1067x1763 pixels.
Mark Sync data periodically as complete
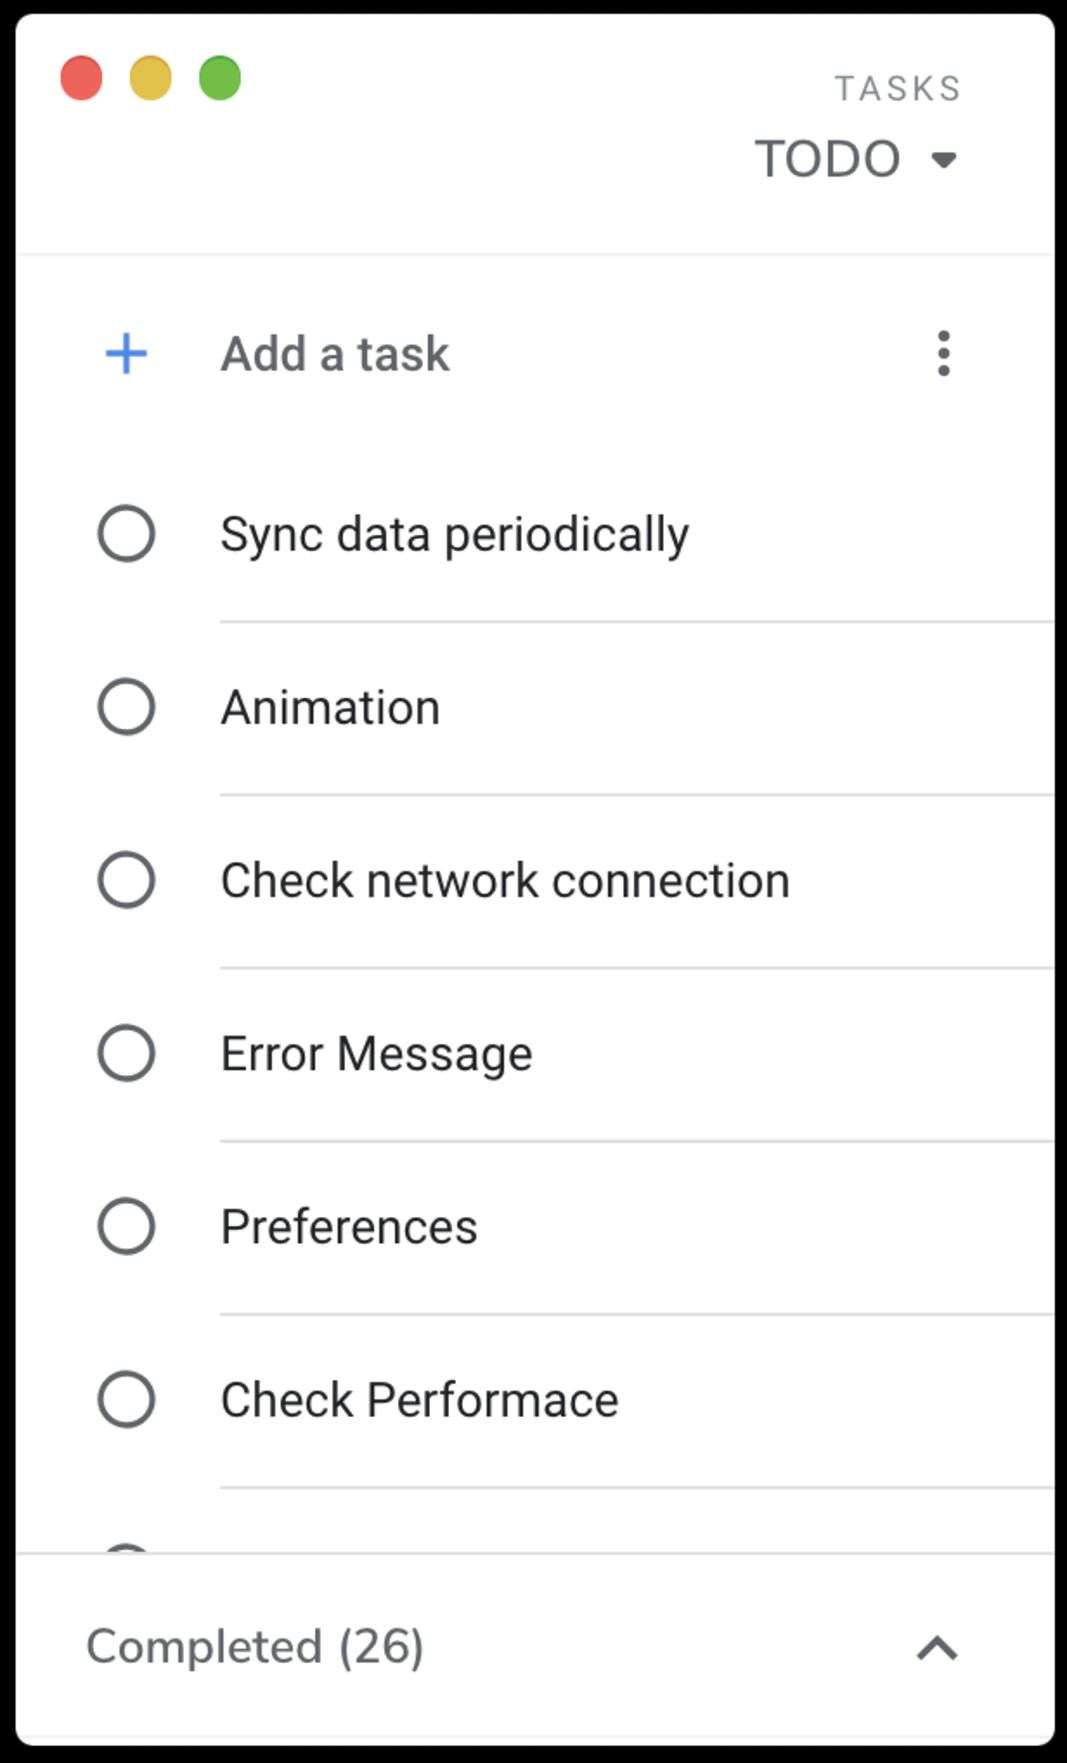[127, 534]
